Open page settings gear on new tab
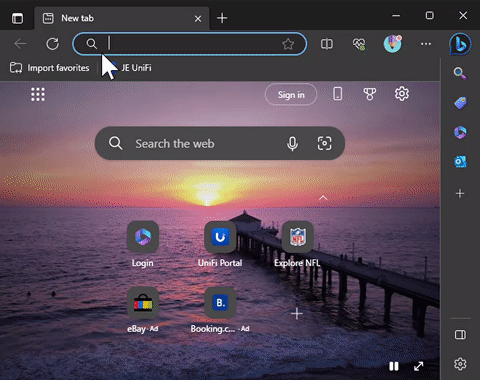Screen dimensions: 480x380 pos(402,94)
